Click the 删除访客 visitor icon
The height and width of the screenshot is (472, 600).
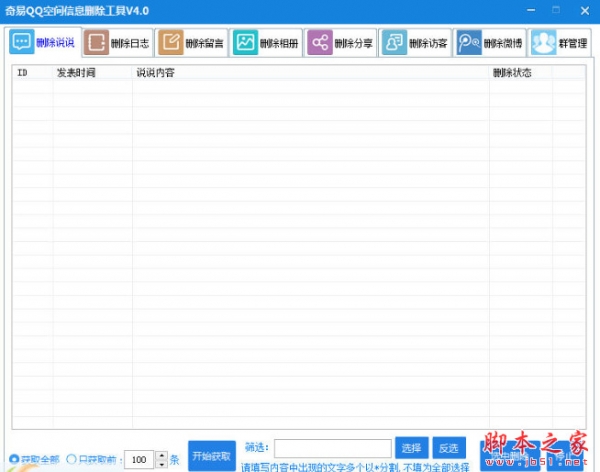point(394,42)
